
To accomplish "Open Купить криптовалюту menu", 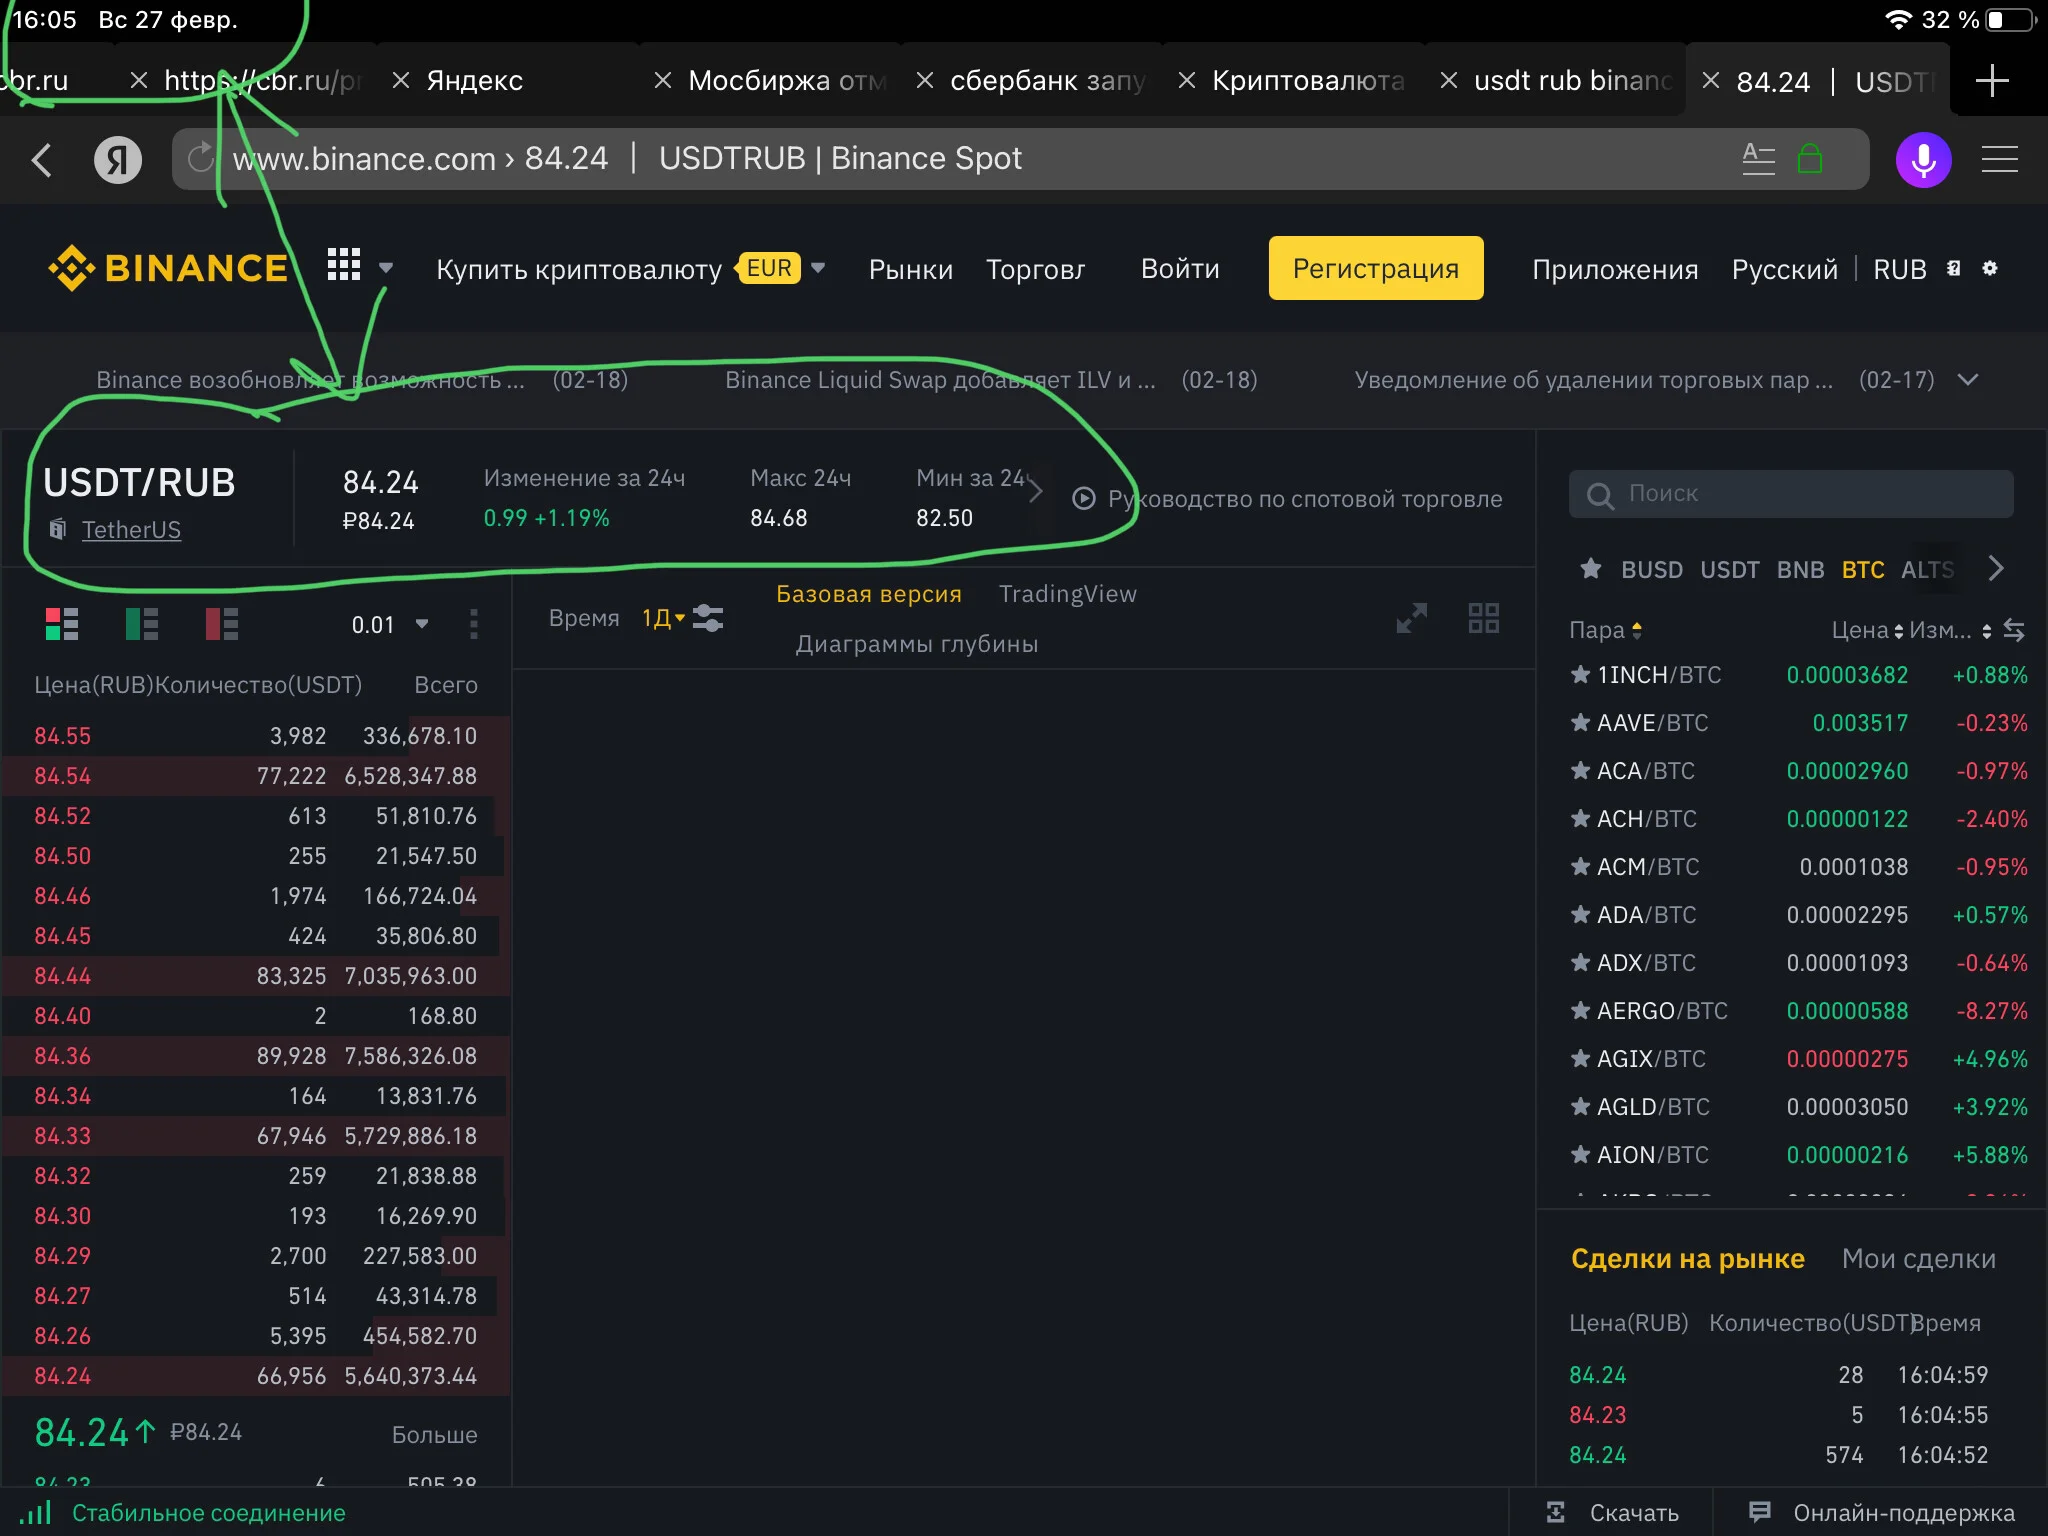I will click(579, 269).
